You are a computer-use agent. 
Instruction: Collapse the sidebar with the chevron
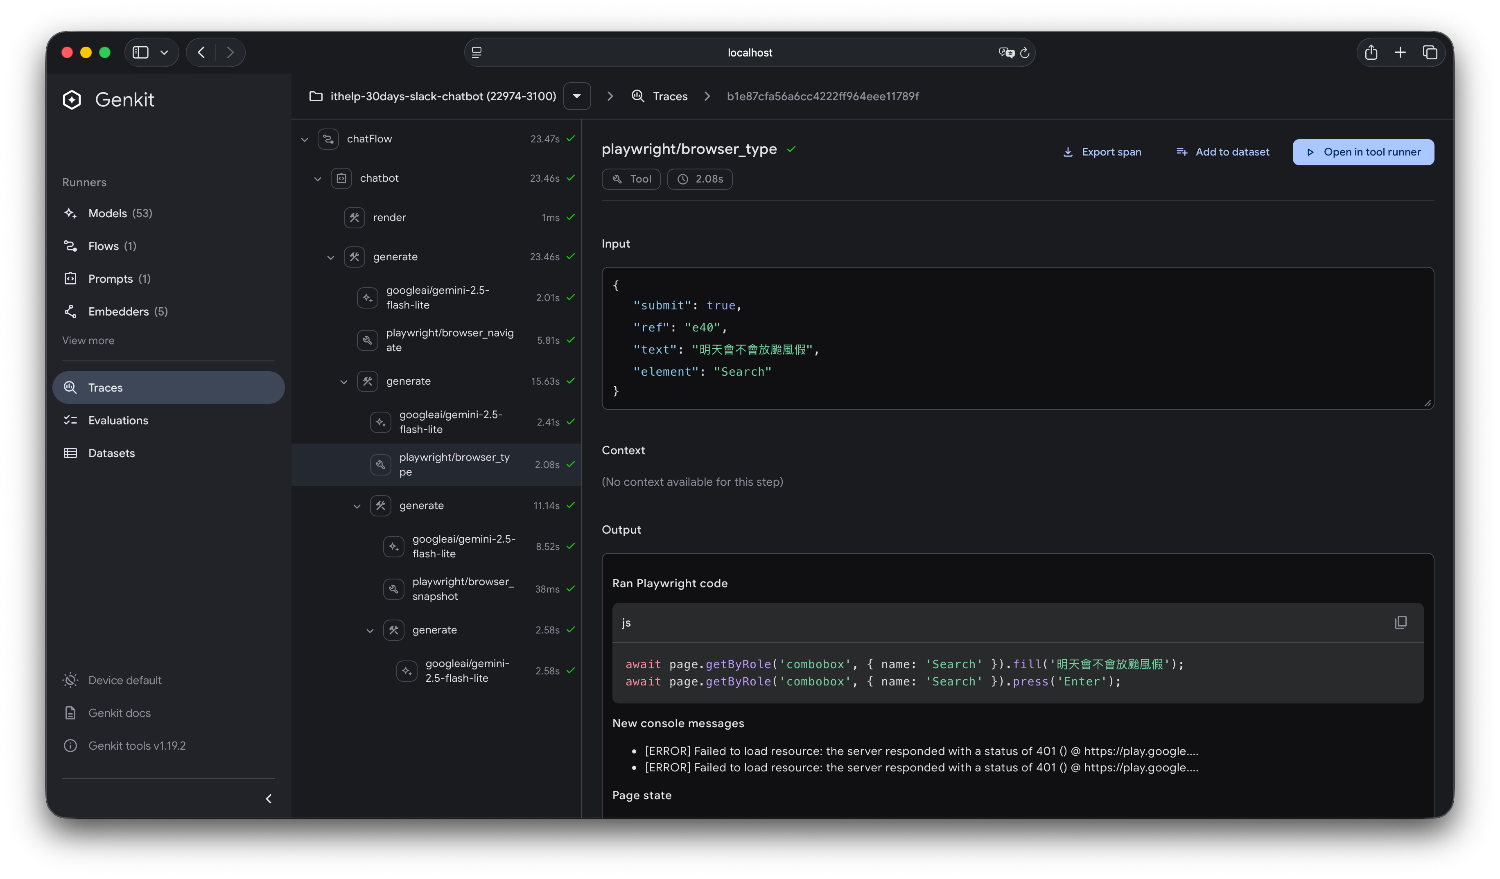coord(268,799)
